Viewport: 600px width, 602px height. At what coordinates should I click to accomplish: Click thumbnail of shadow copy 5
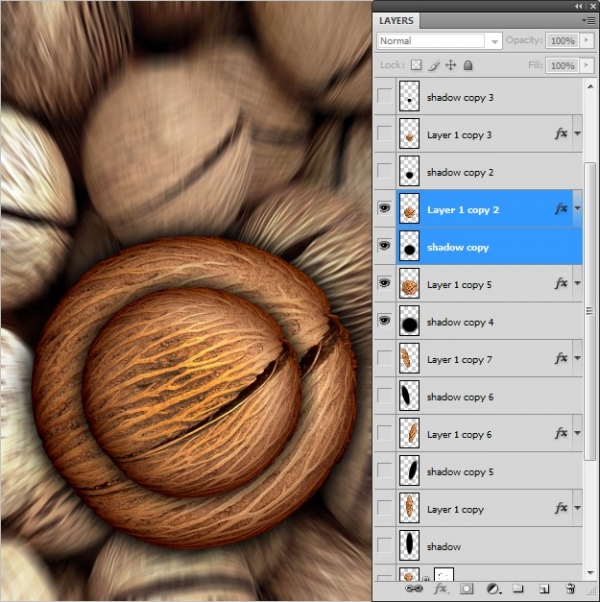[x=409, y=471]
